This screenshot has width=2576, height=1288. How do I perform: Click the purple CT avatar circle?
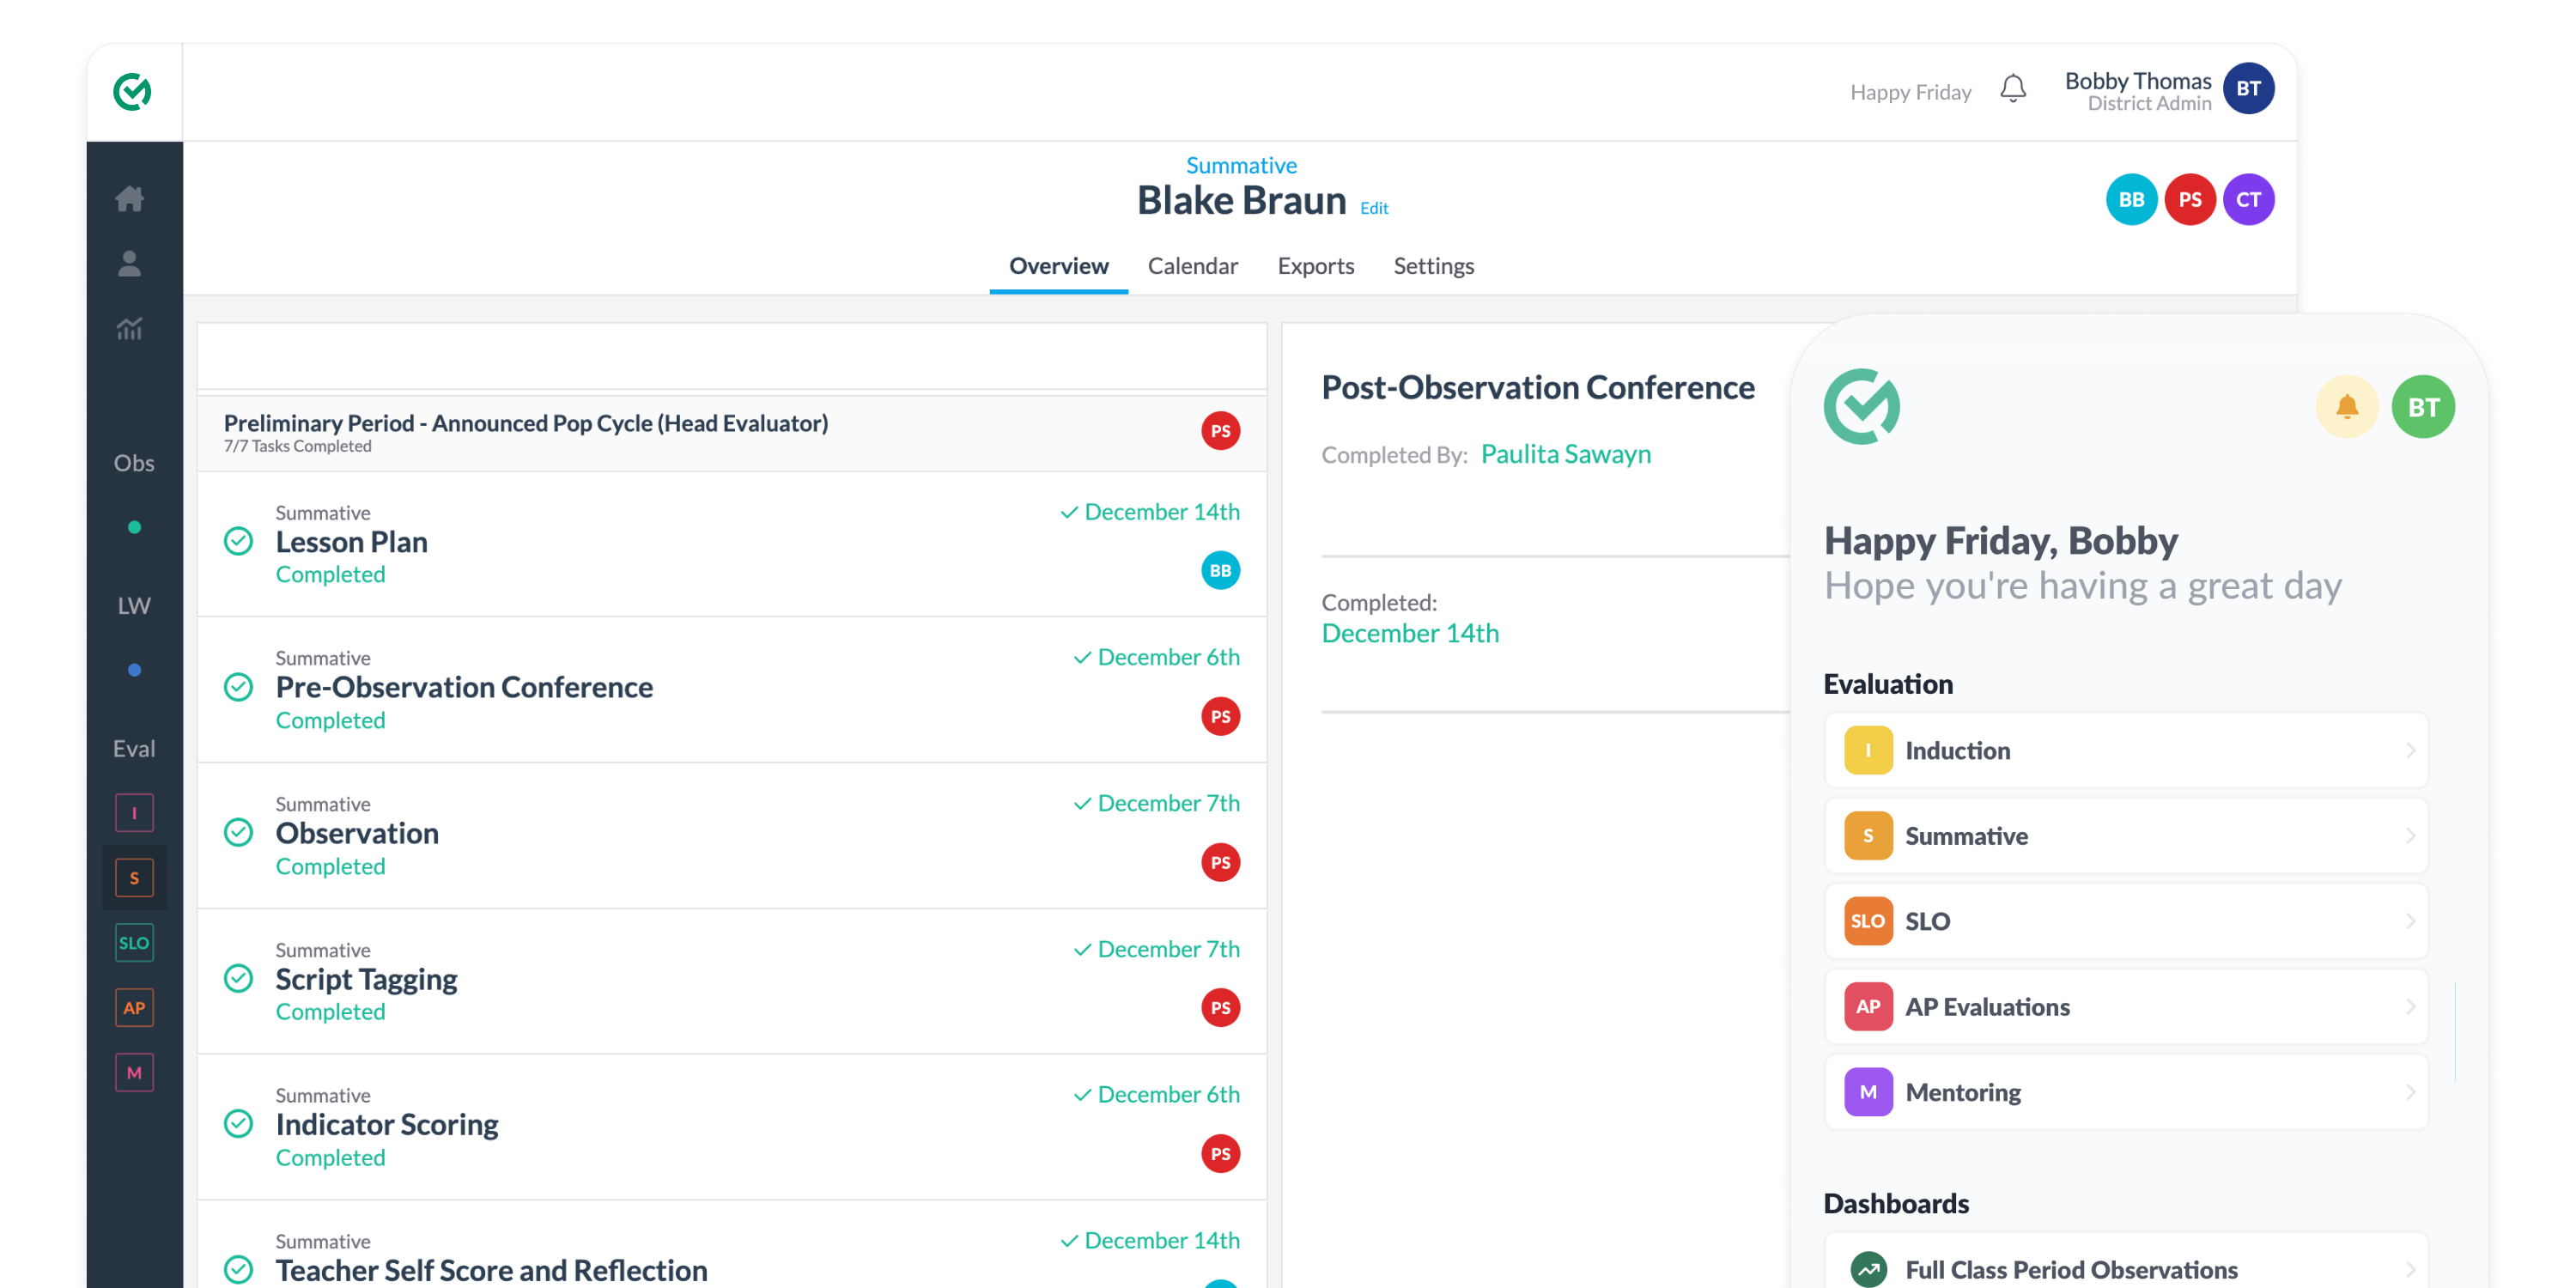[x=2248, y=200]
